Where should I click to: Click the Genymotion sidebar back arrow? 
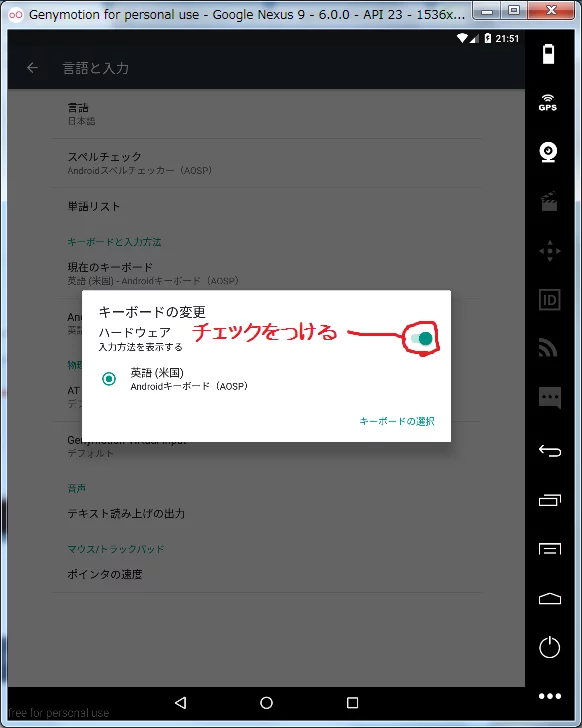click(x=550, y=450)
